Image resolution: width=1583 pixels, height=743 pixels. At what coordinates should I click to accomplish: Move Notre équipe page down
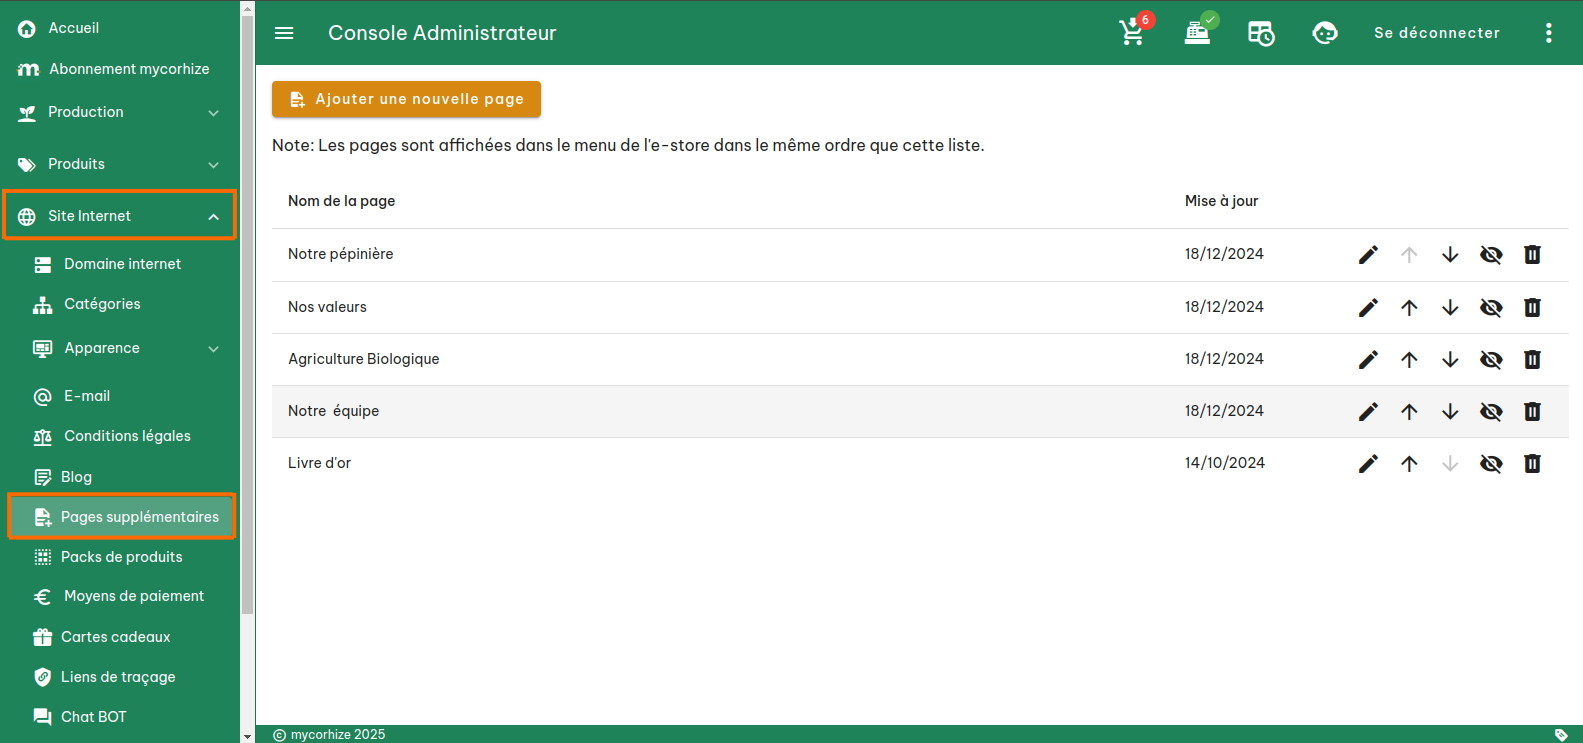click(1450, 412)
